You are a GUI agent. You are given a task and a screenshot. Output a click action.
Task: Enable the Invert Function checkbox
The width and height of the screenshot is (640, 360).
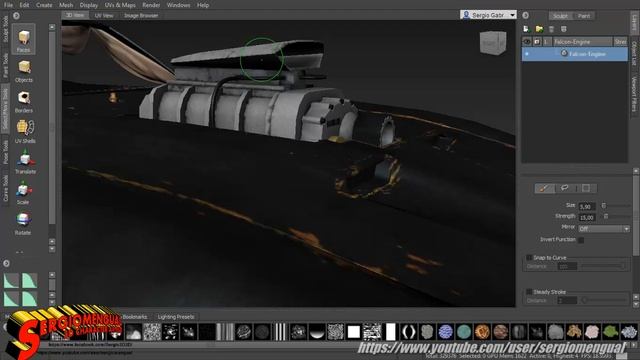(x=581, y=240)
